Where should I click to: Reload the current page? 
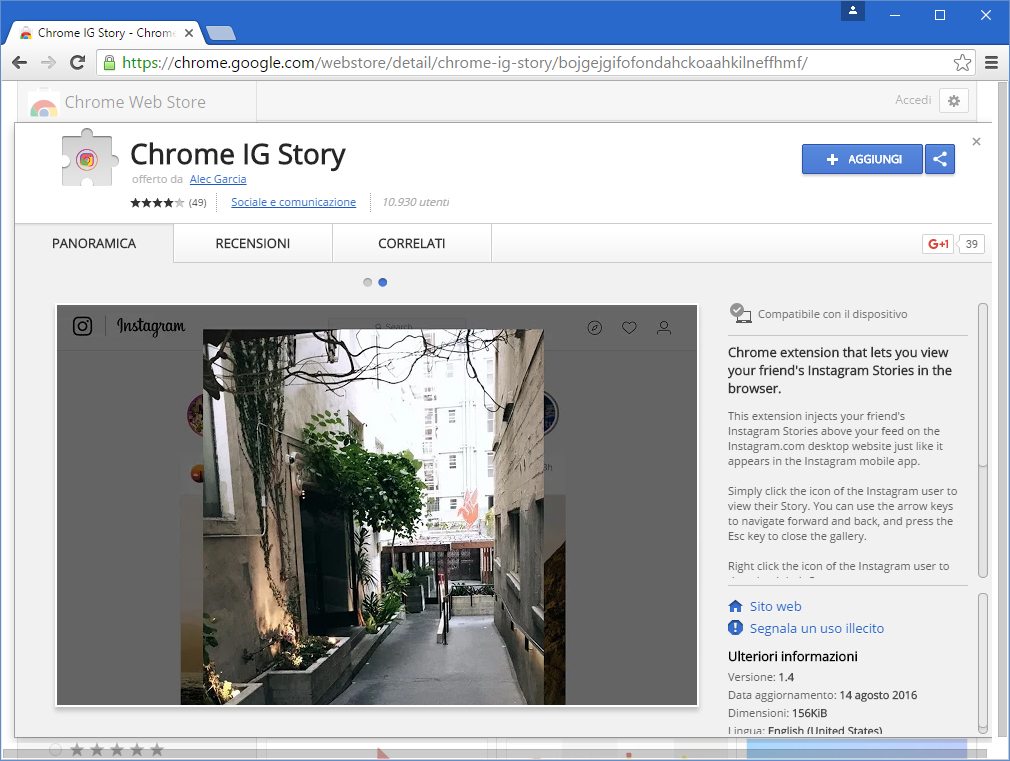coord(77,63)
